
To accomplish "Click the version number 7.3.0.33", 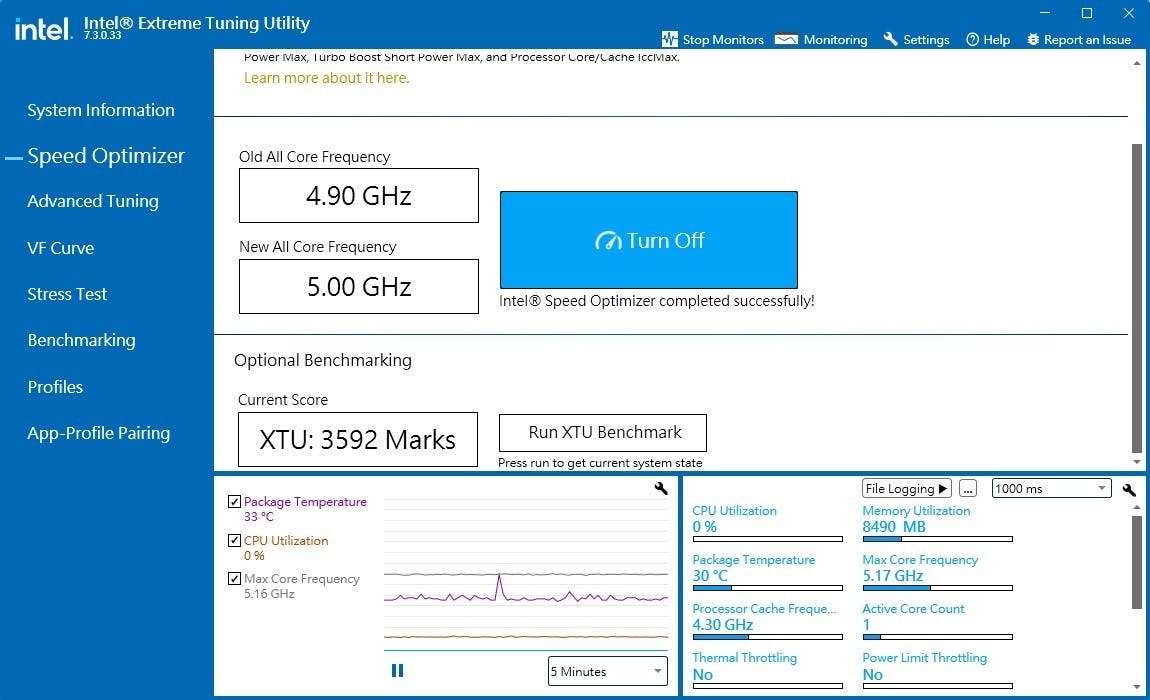I will 103,35.
